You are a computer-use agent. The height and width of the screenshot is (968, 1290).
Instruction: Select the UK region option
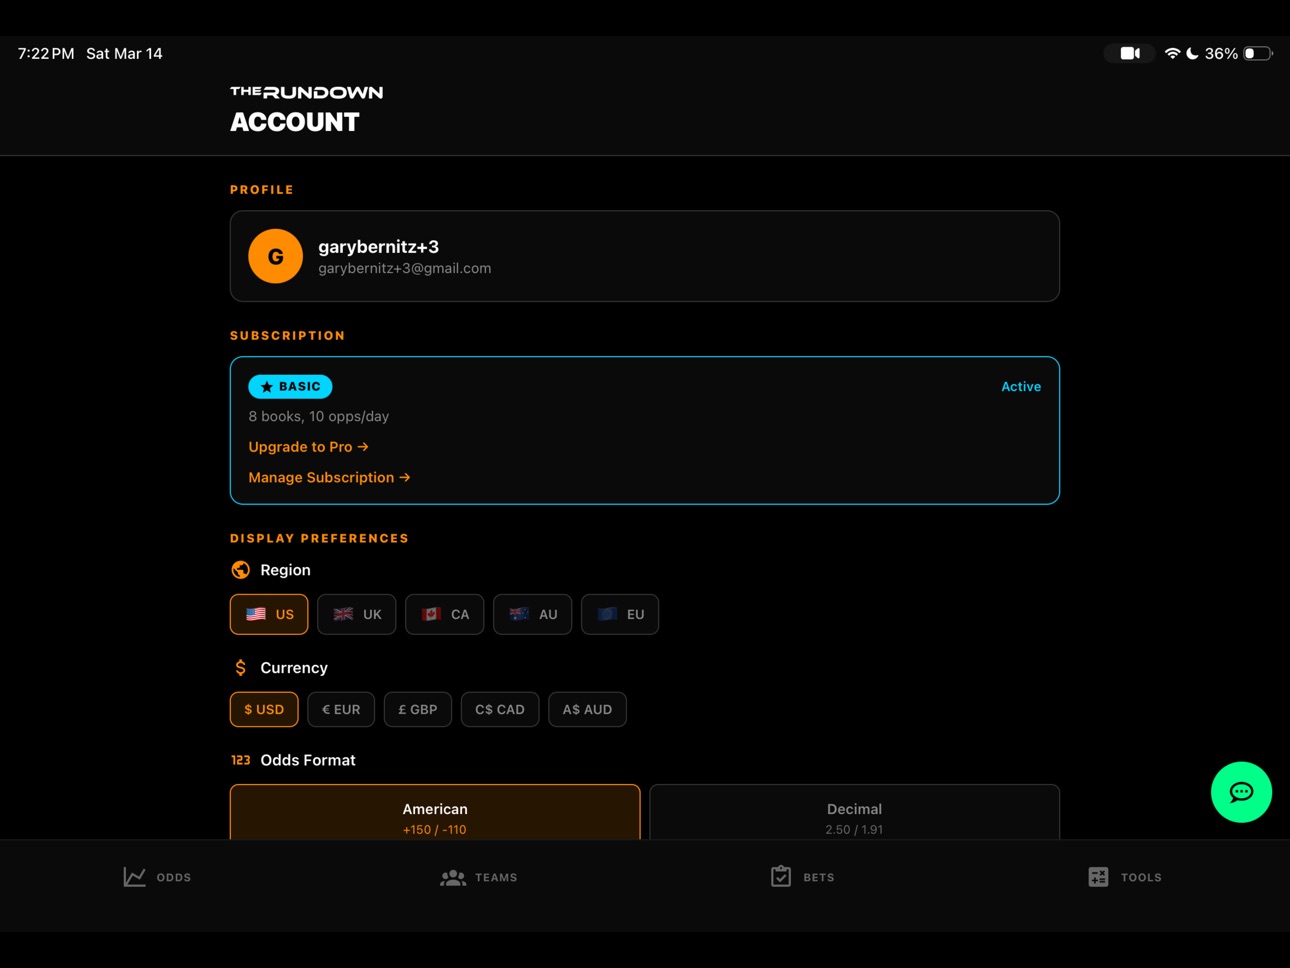tap(357, 614)
